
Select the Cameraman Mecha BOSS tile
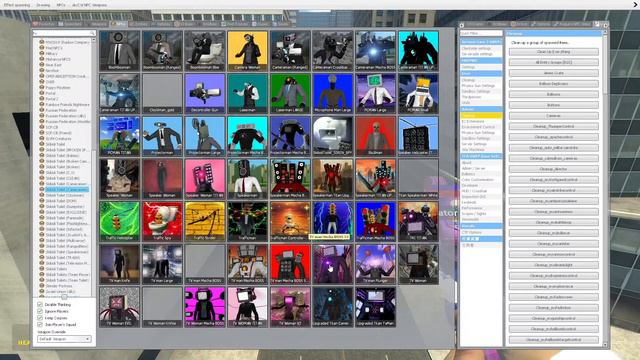pos(376,50)
